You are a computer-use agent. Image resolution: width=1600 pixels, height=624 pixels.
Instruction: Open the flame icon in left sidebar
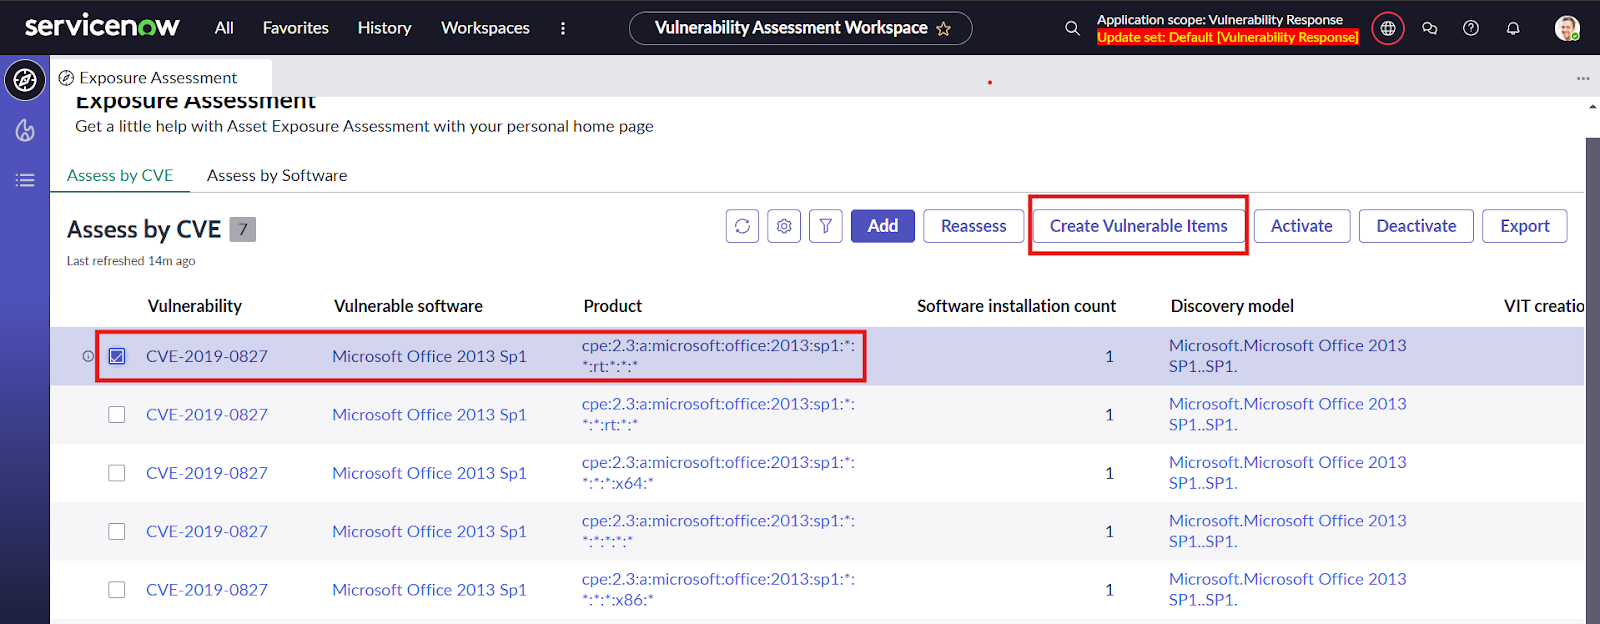point(25,130)
